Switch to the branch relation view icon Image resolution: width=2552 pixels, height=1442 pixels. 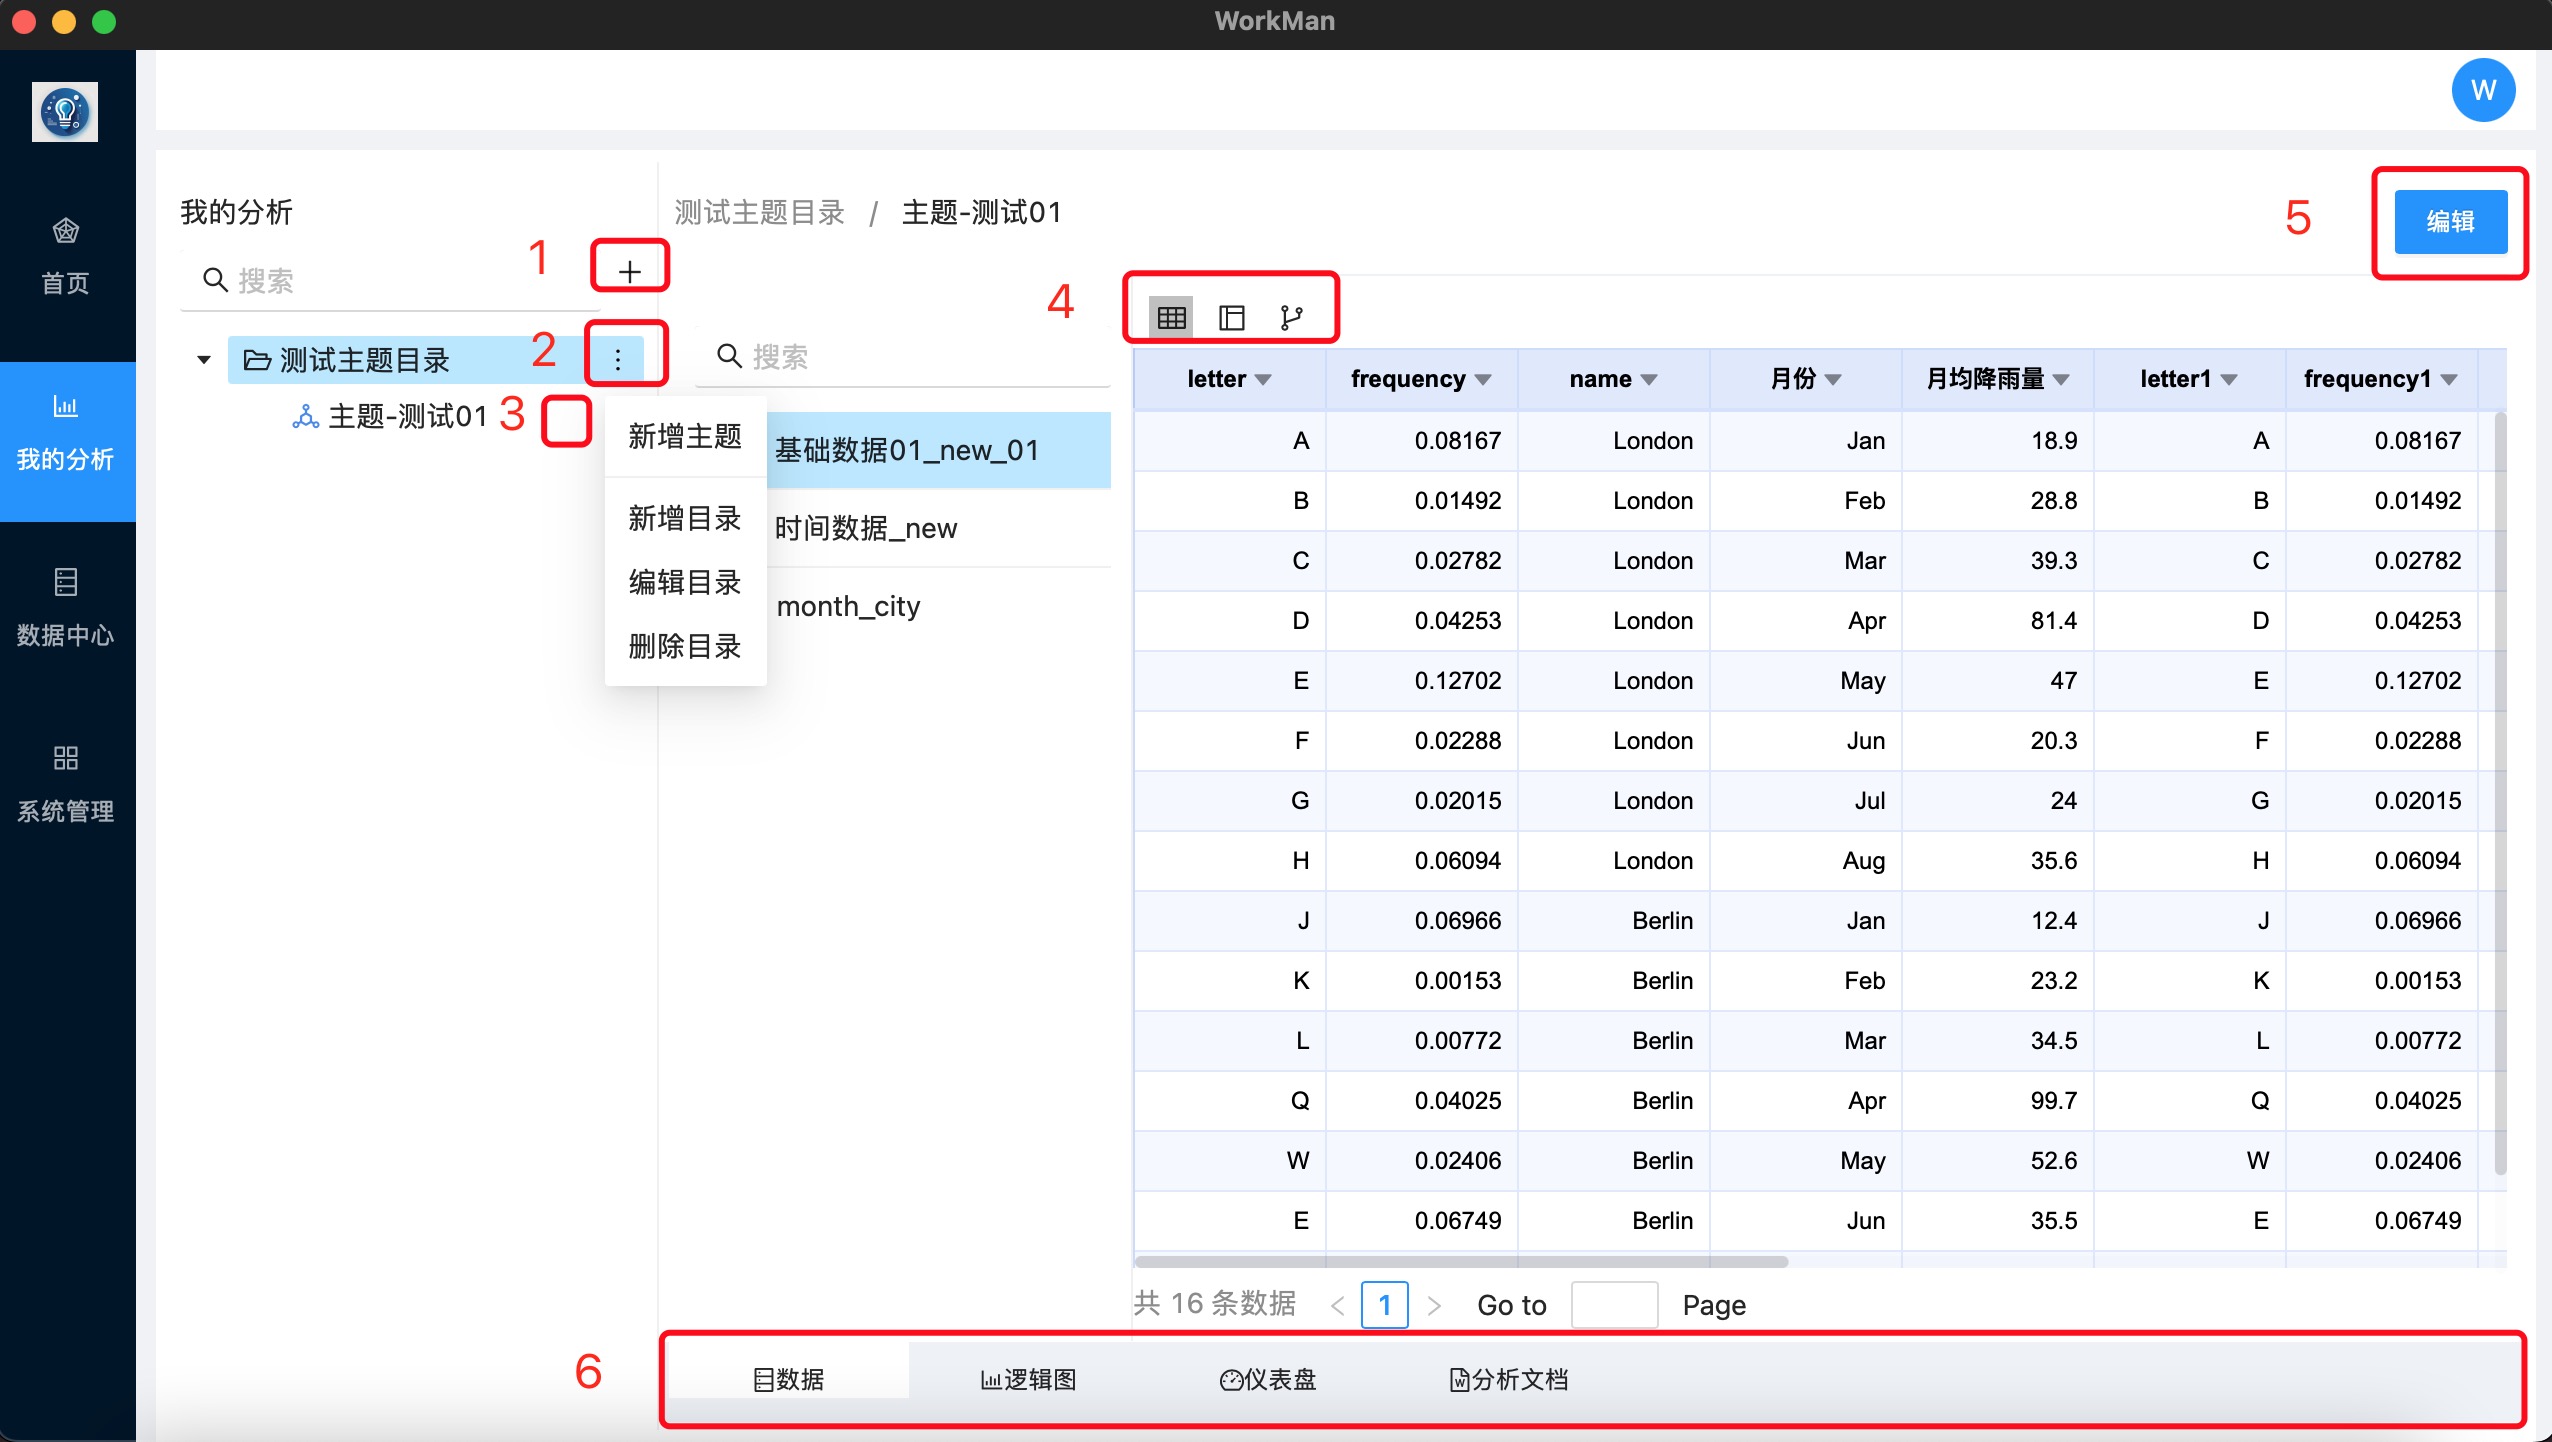click(1291, 318)
